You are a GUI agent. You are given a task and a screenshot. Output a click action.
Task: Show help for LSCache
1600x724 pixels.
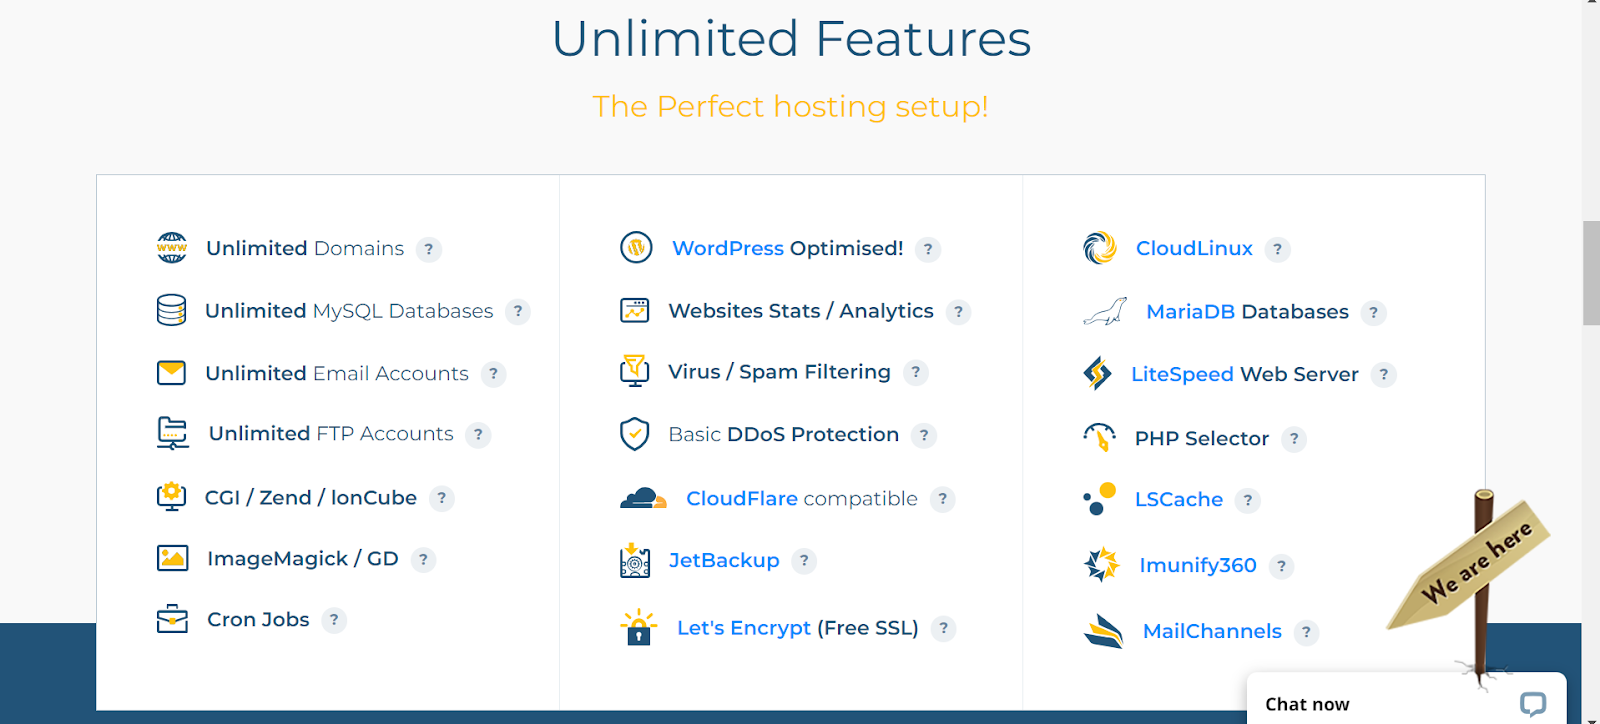coord(1247,500)
